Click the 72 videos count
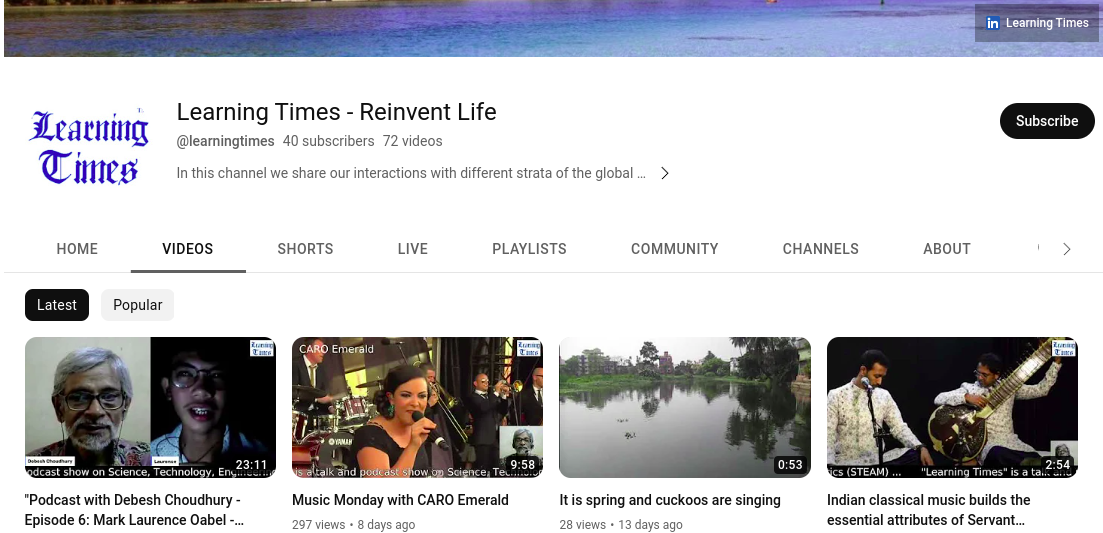Image resolution: width=1103 pixels, height=533 pixels. pyautogui.click(x=412, y=141)
